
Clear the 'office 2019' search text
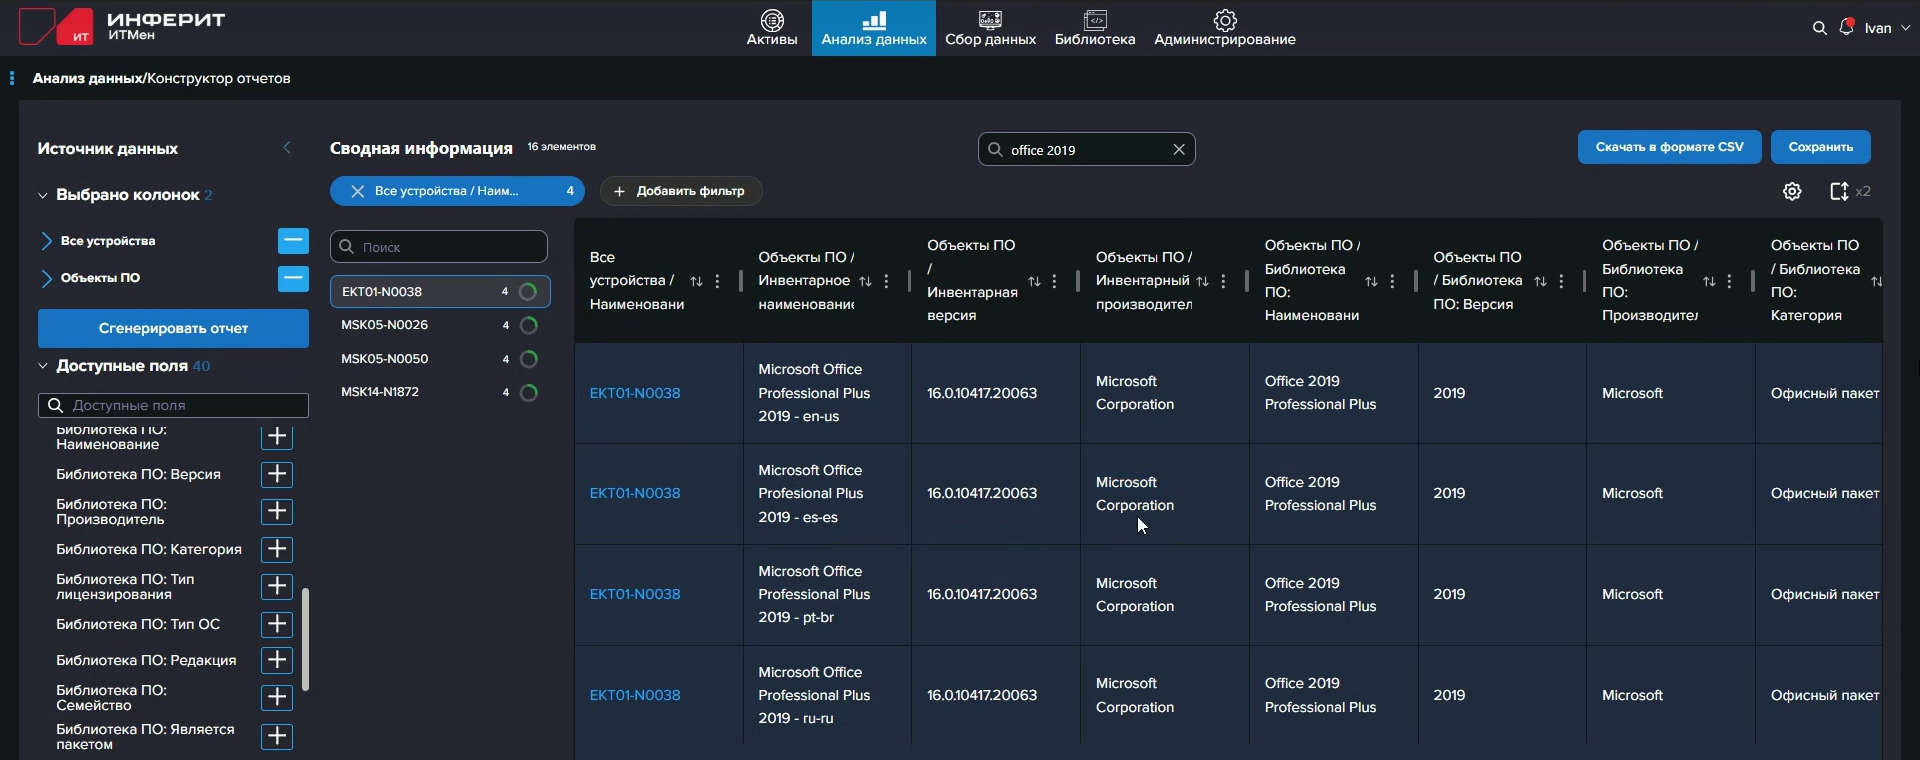[x=1179, y=149]
